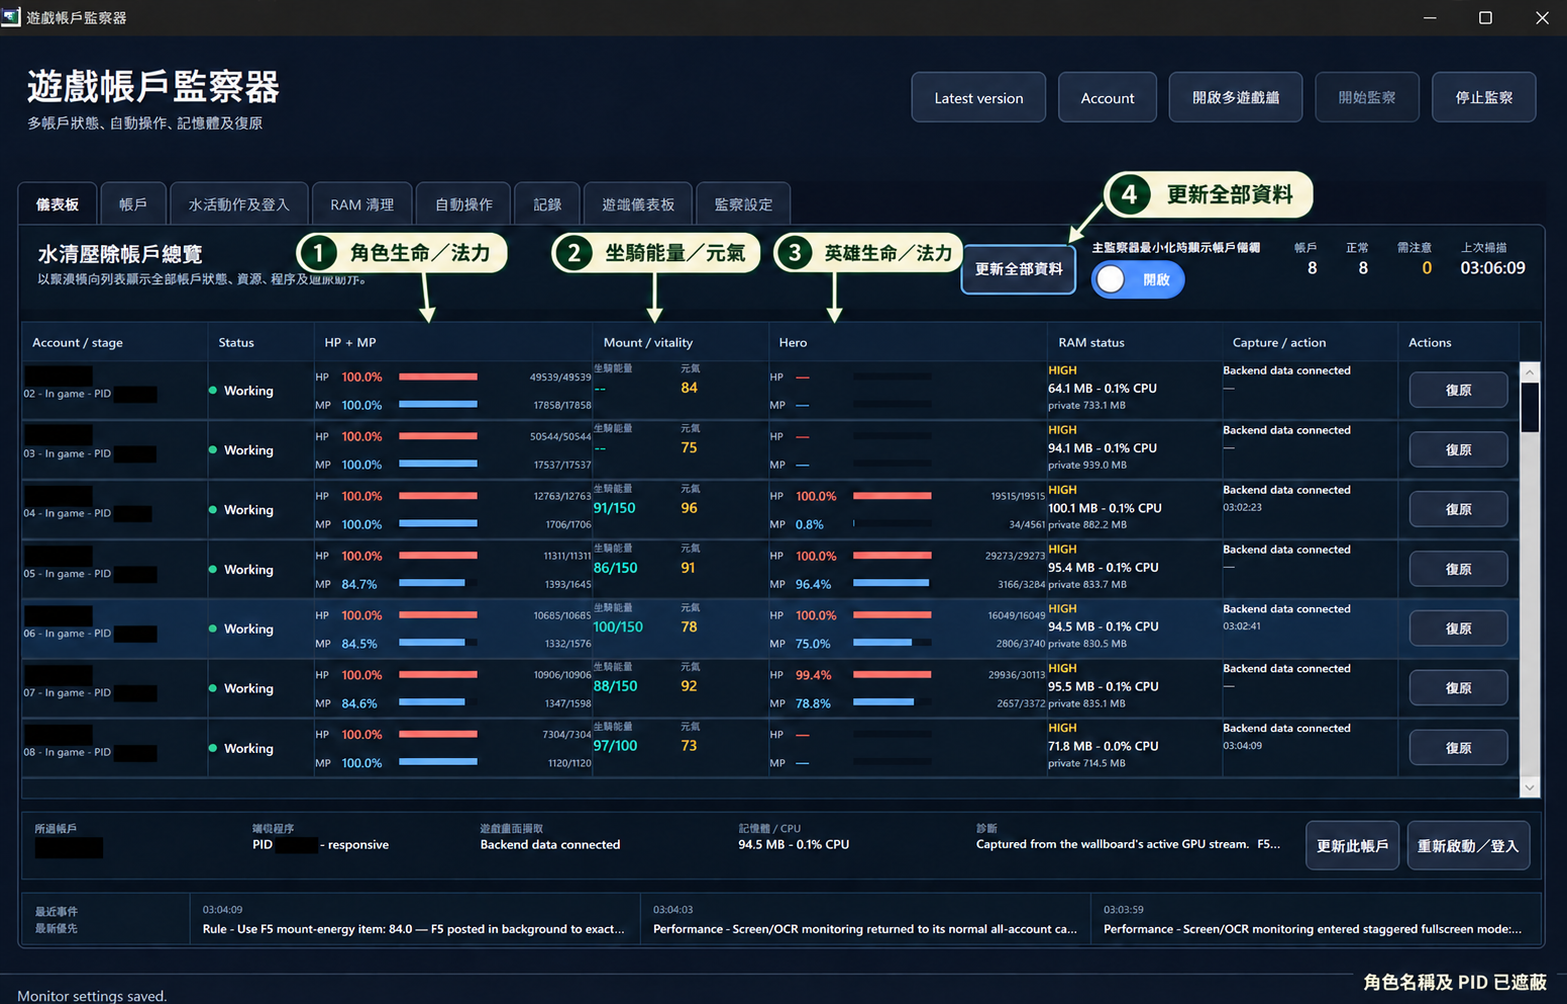Image resolution: width=1567 pixels, height=1004 pixels.
Task: Click the green status dot for account 02
Action: 213,390
